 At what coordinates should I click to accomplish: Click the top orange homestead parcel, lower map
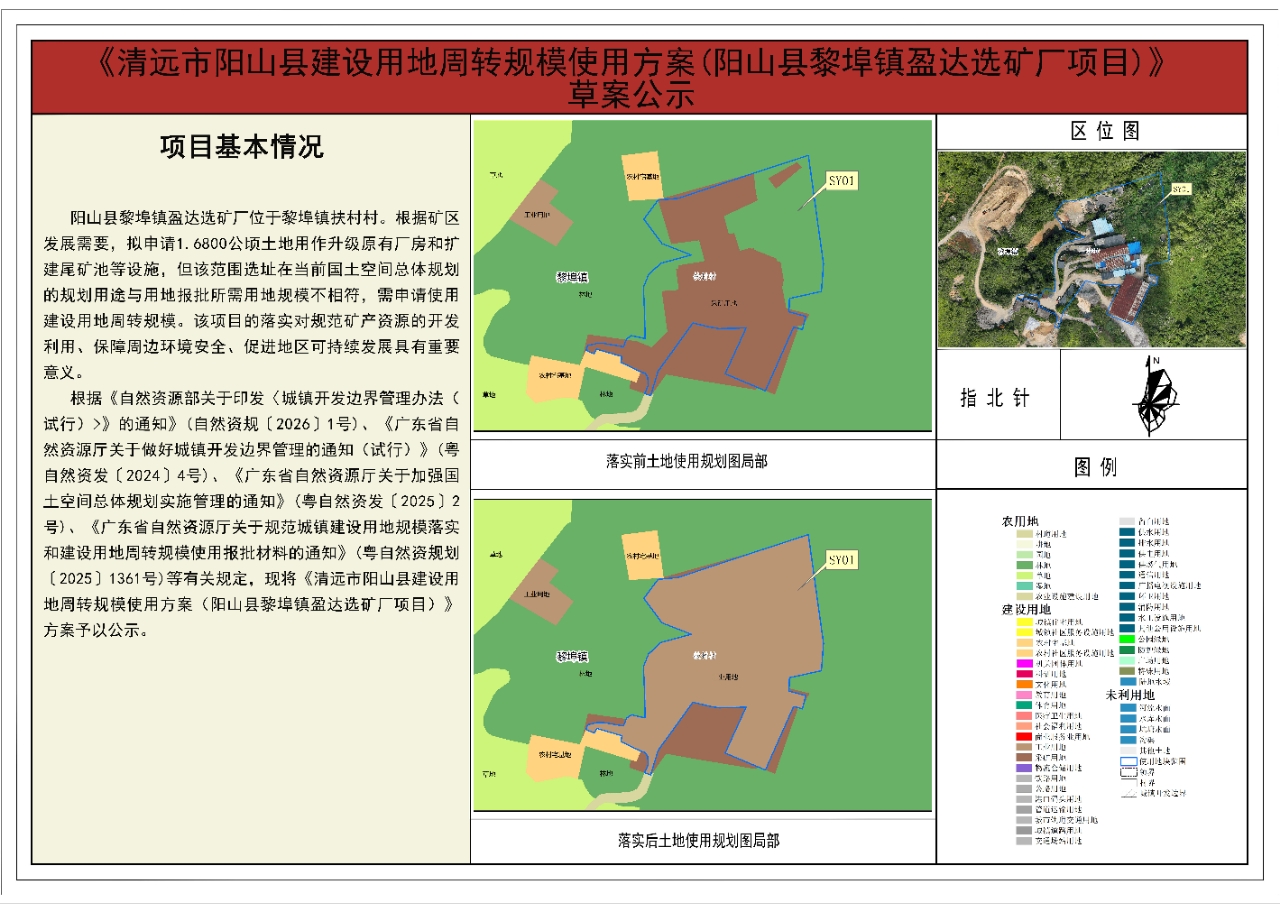click(x=642, y=557)
